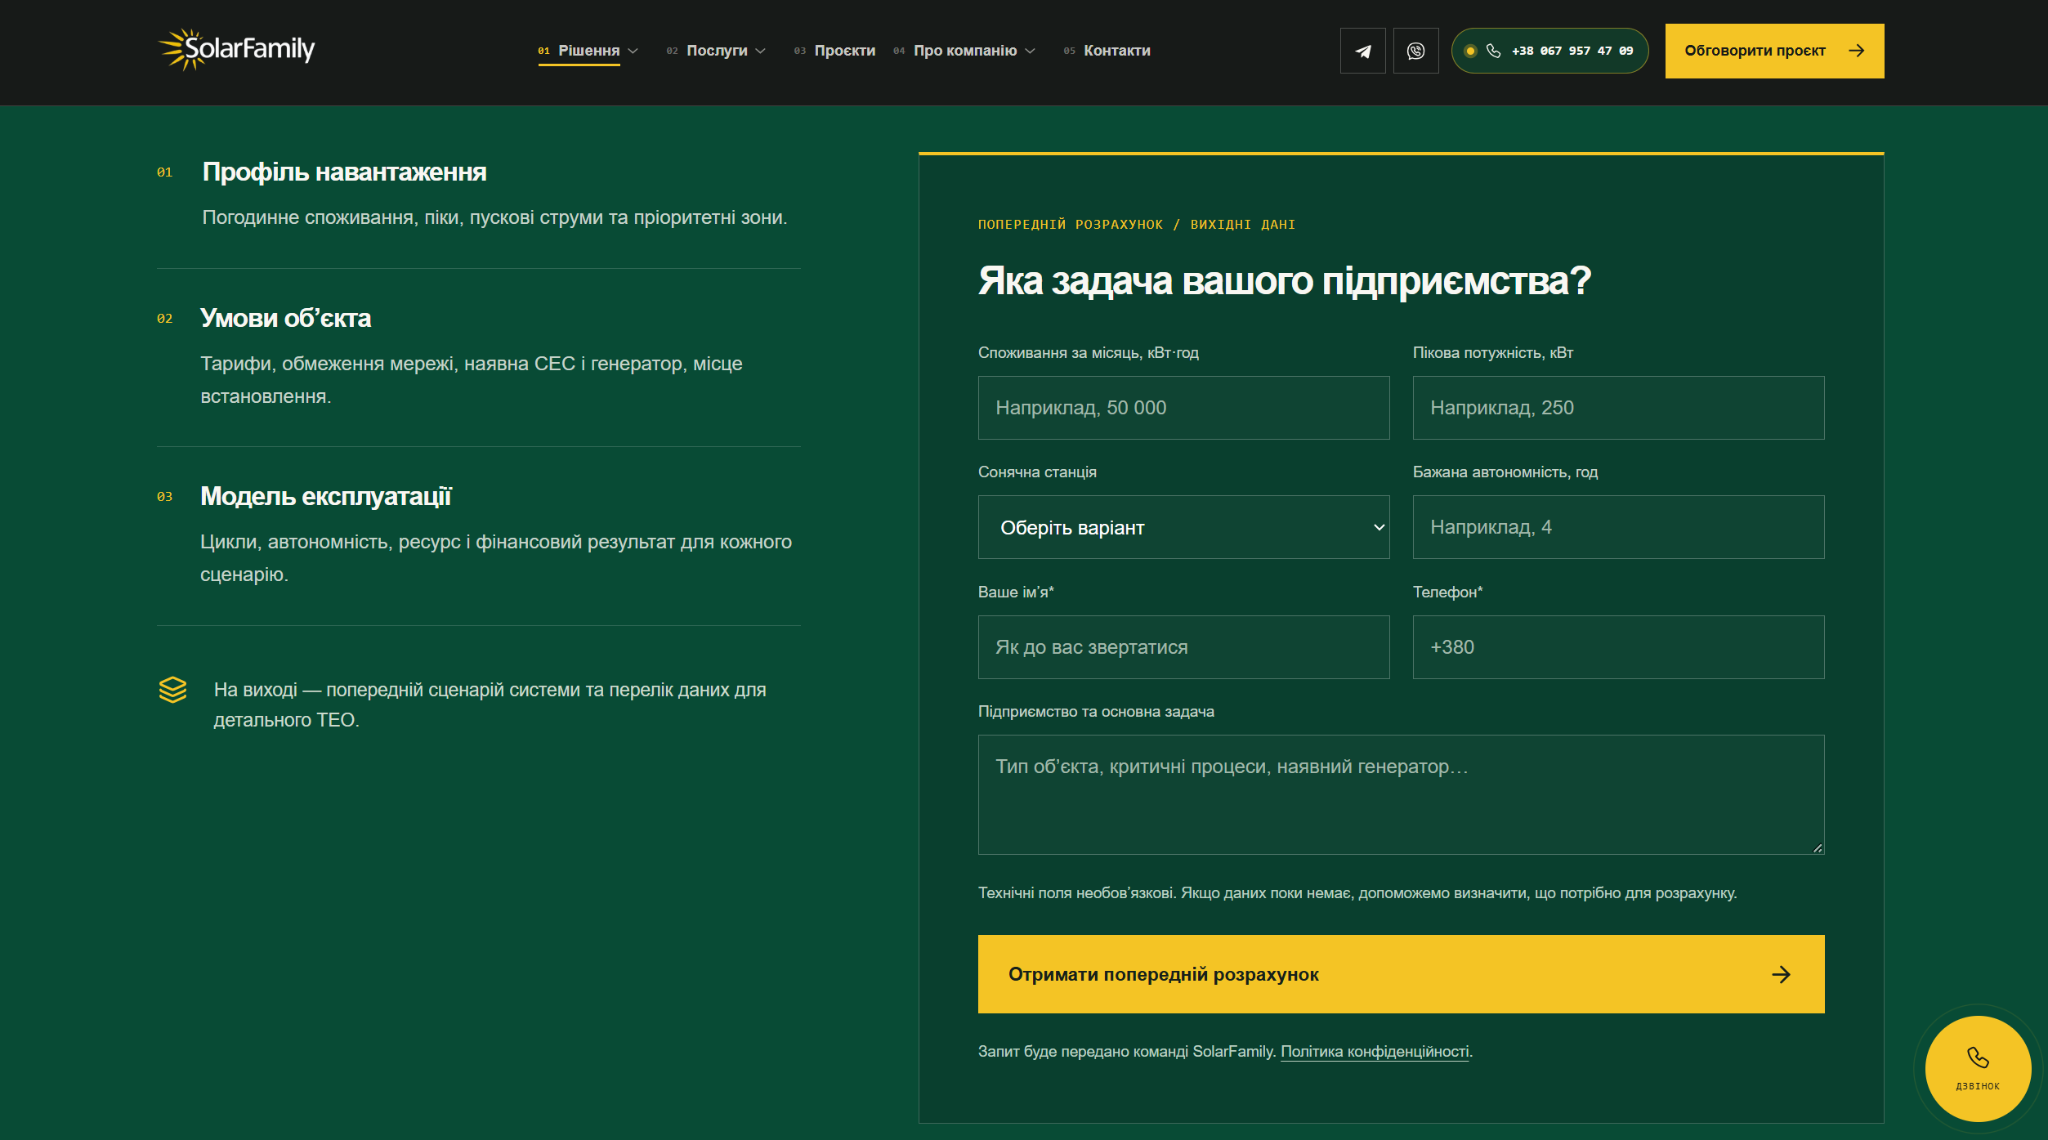Viewport: 2048px width, 1140px height.
Task: Expand the Послуги menu chevron
Action: coord(761,51)
